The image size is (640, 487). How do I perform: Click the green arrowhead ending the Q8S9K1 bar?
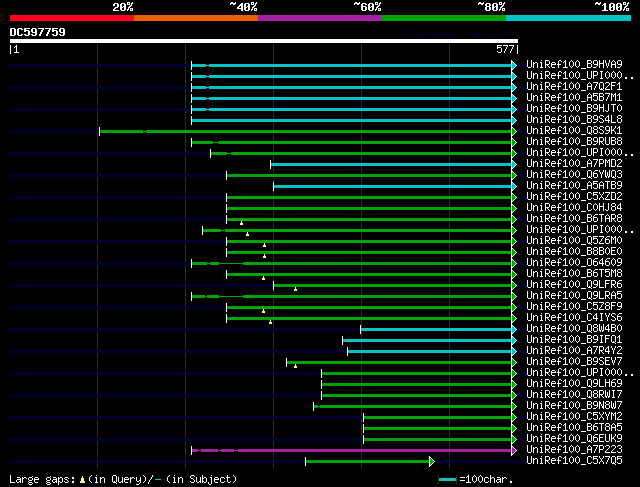point(514,131)
